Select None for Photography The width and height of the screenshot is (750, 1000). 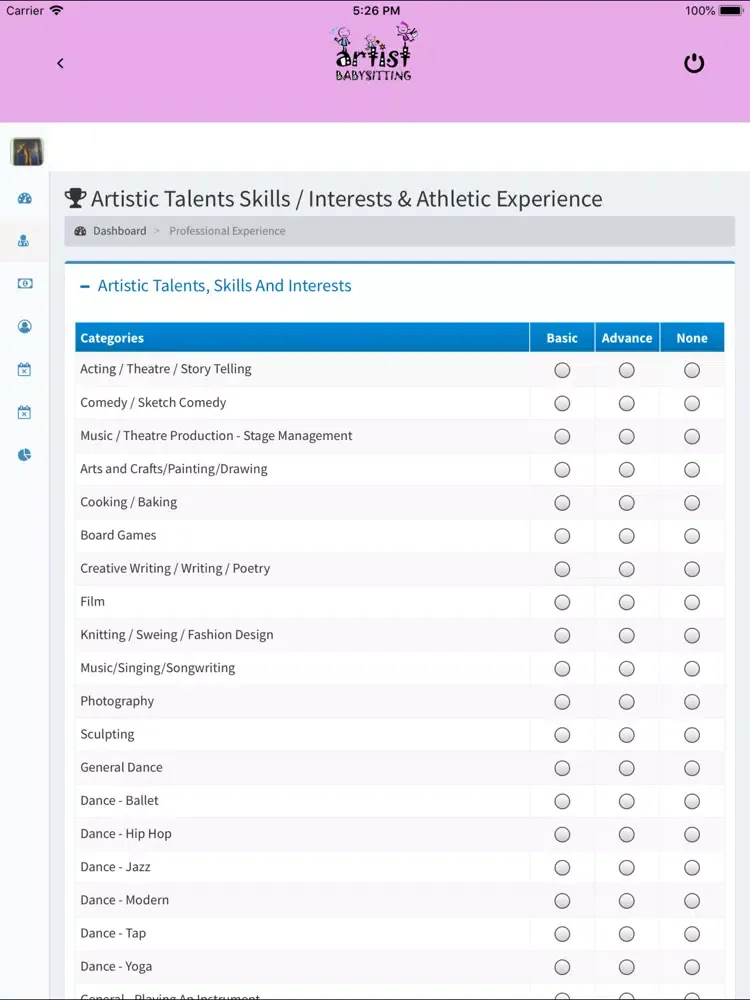point(691,702)
